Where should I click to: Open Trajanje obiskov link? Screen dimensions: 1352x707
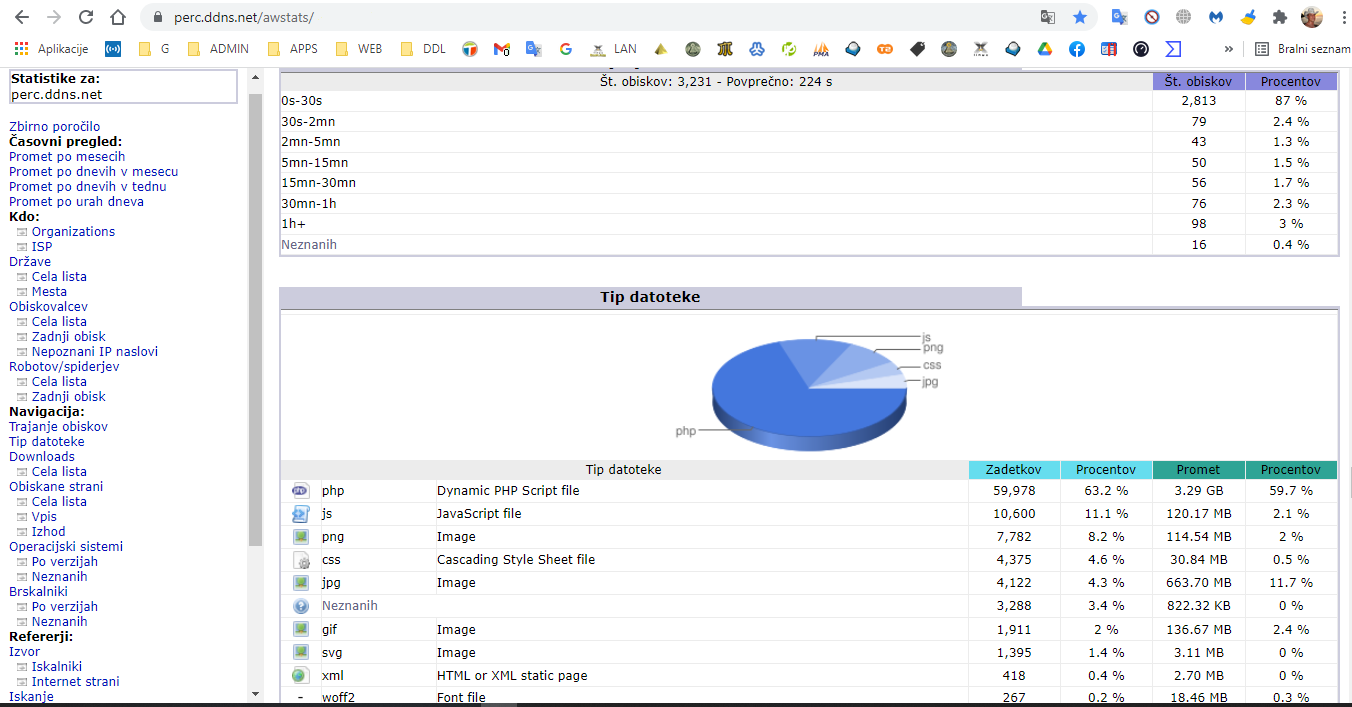click(x=58, y=426)
